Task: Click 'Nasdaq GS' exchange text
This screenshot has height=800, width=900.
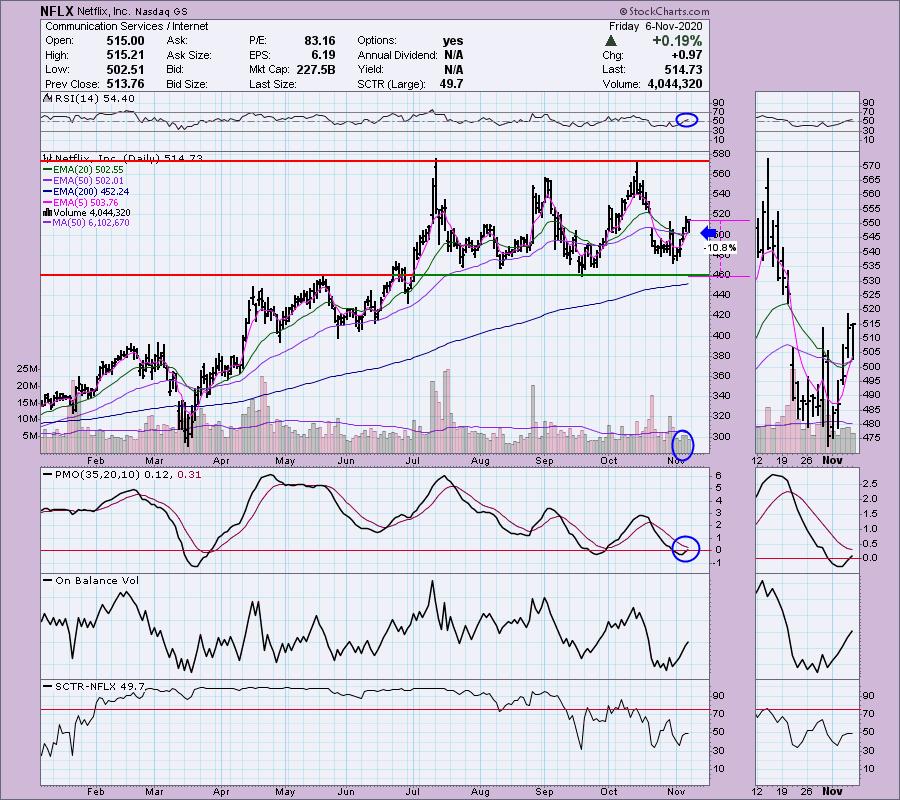Action: coord(161,11)
